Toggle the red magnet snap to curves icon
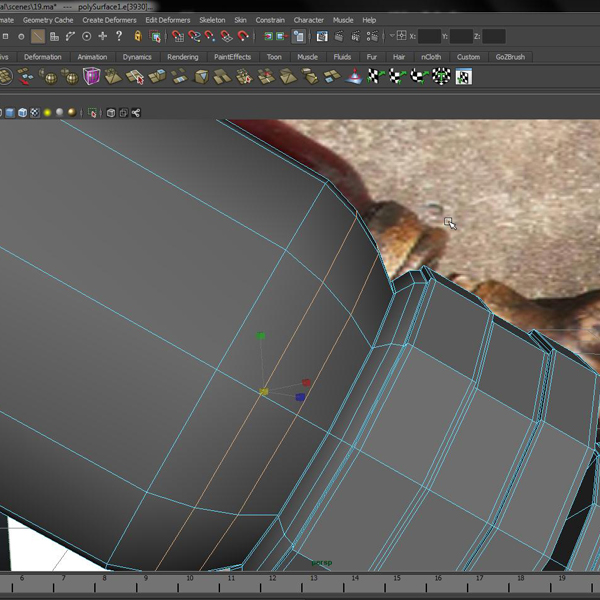 194,36
